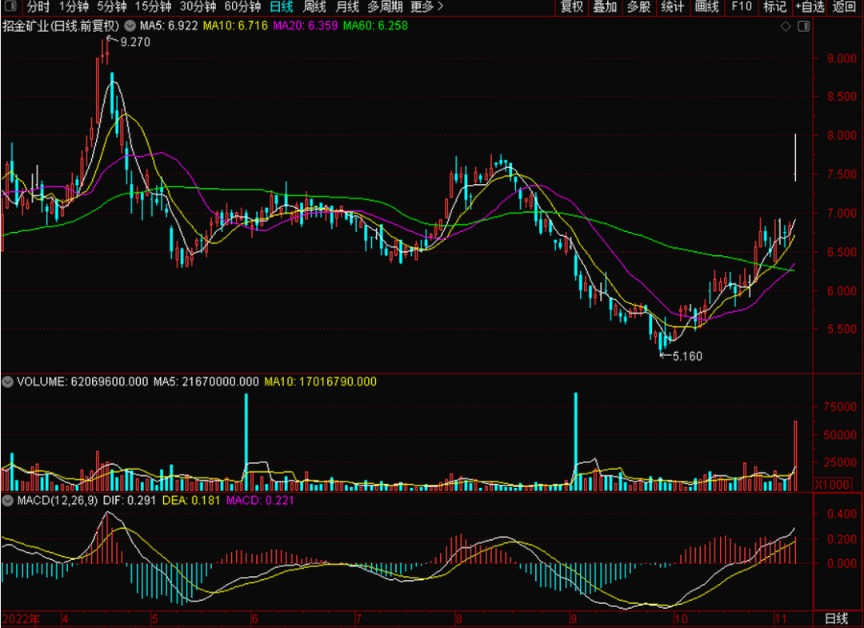Select the 分时 intraday tab
This screenshot has width=864, height=628.
38,7
